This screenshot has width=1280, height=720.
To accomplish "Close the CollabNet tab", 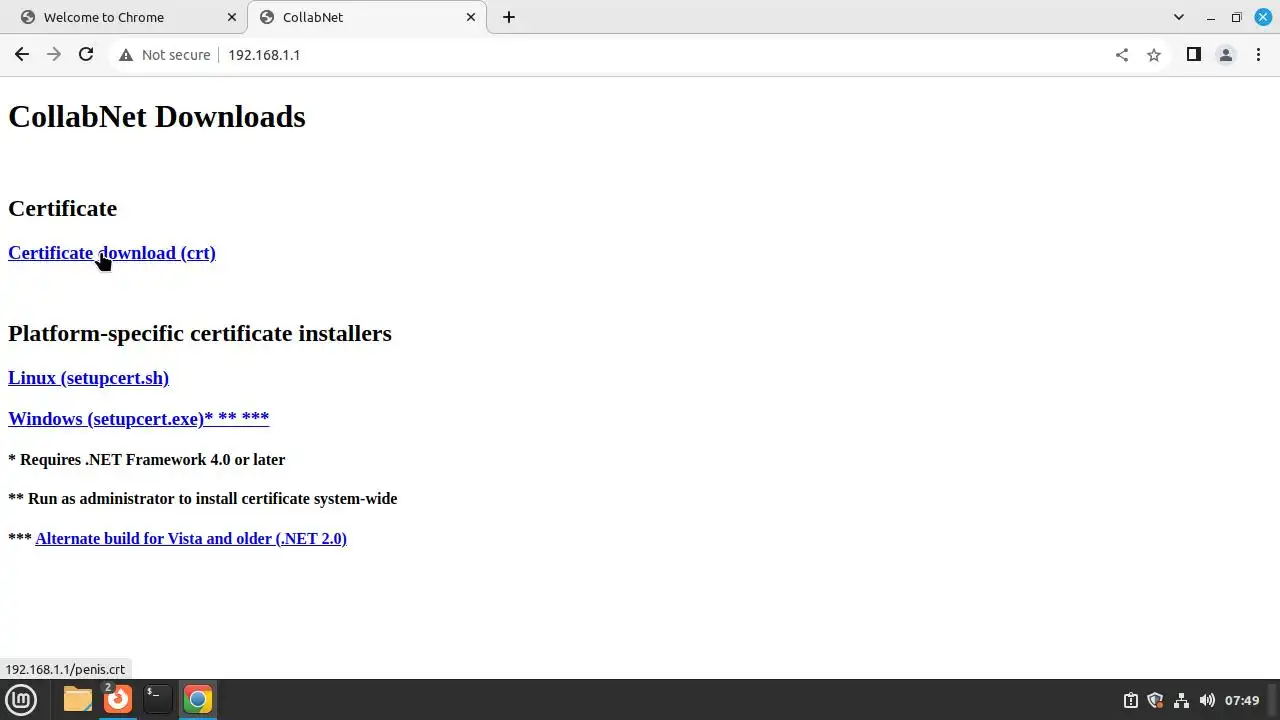I will (471, 17).
